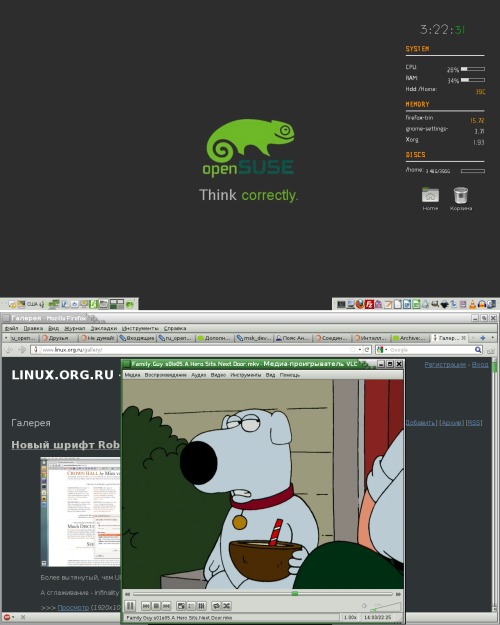Close the Галер... tab in Firefox

click(464, 338)
